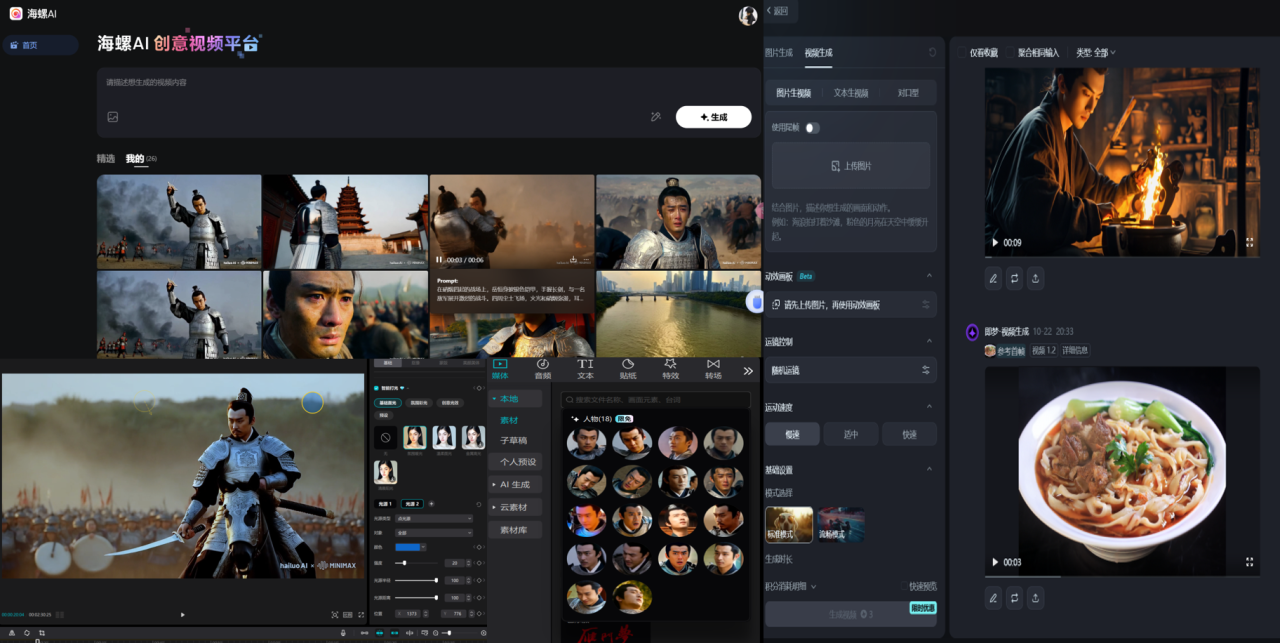This screenshot has width=1280, height=643.
Task: Click the magic wand prompt-enhance icon
Action: (x=656, y=117)
